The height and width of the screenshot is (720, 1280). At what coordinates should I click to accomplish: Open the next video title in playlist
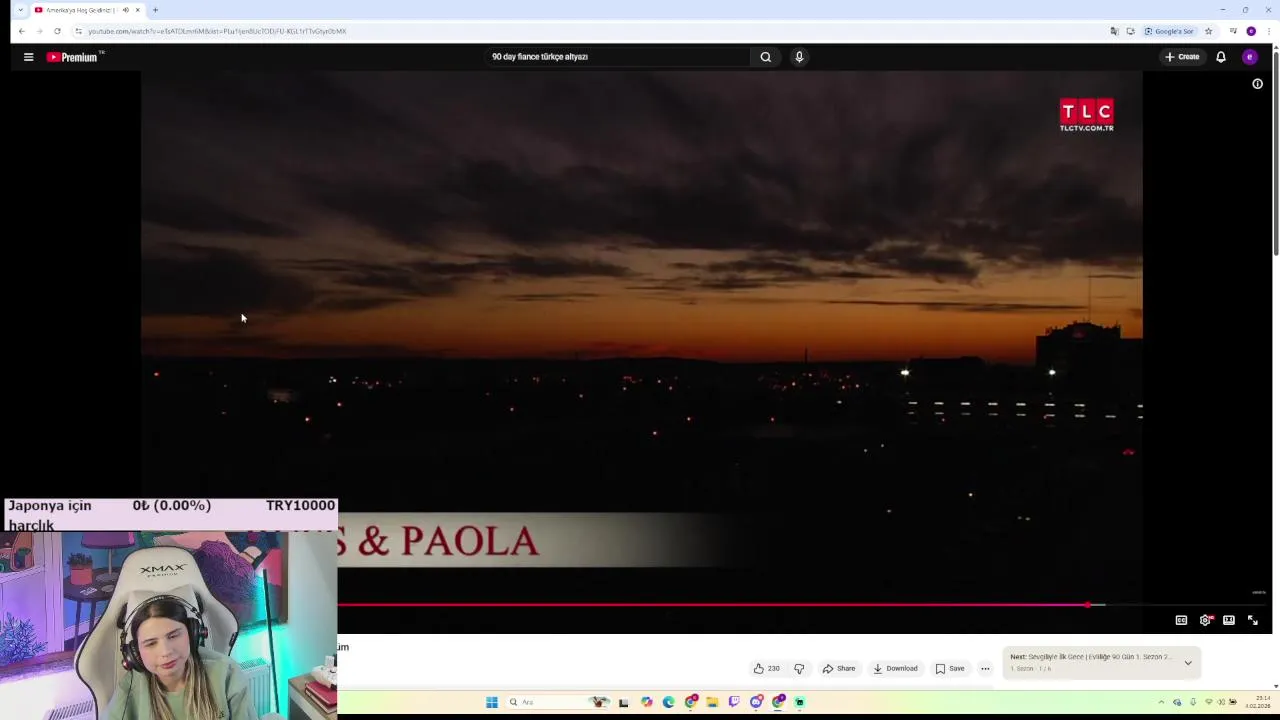click(1090, 657)
